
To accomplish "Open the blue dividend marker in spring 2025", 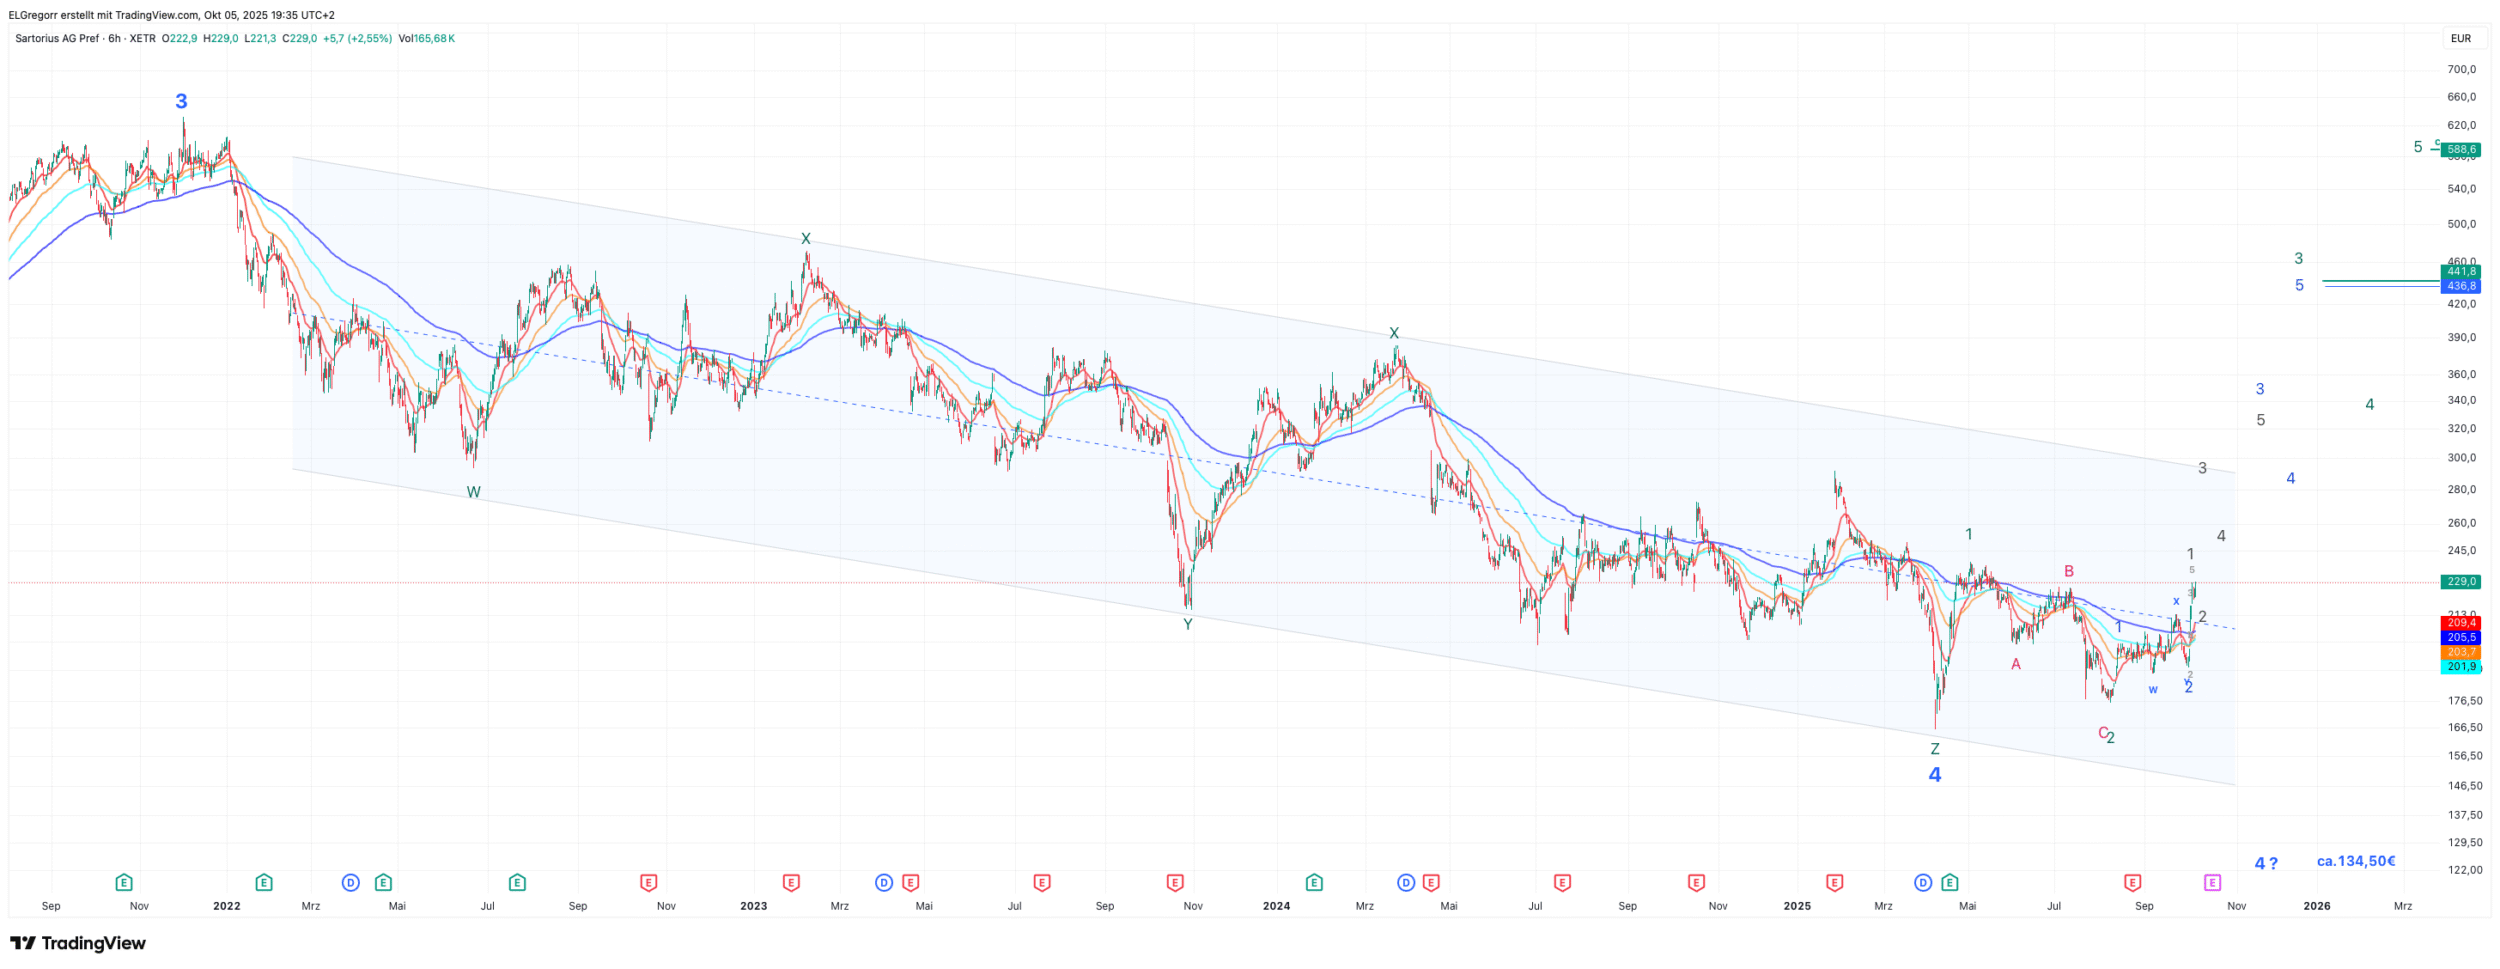I will (x=1923, y=882).
